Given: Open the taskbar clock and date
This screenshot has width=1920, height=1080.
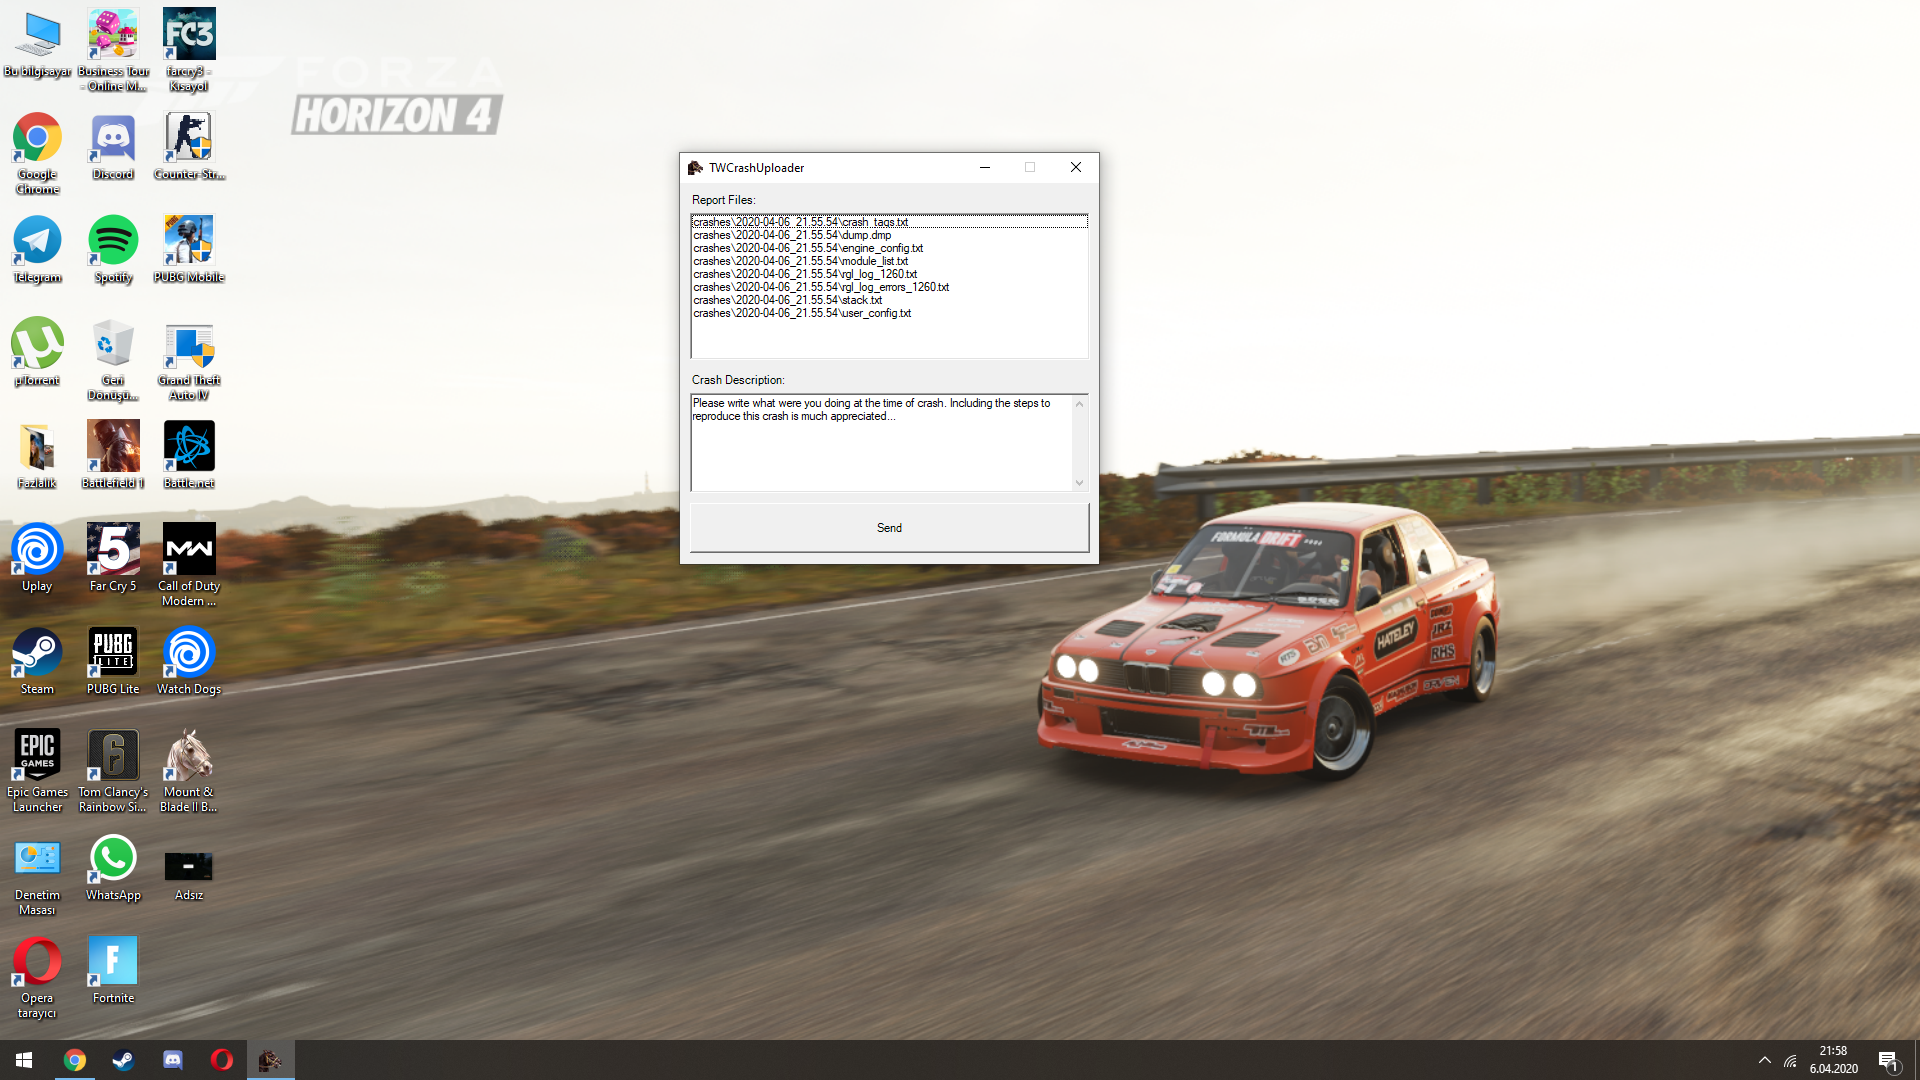Looking at the screenshot, I should pos(1834,1060).
